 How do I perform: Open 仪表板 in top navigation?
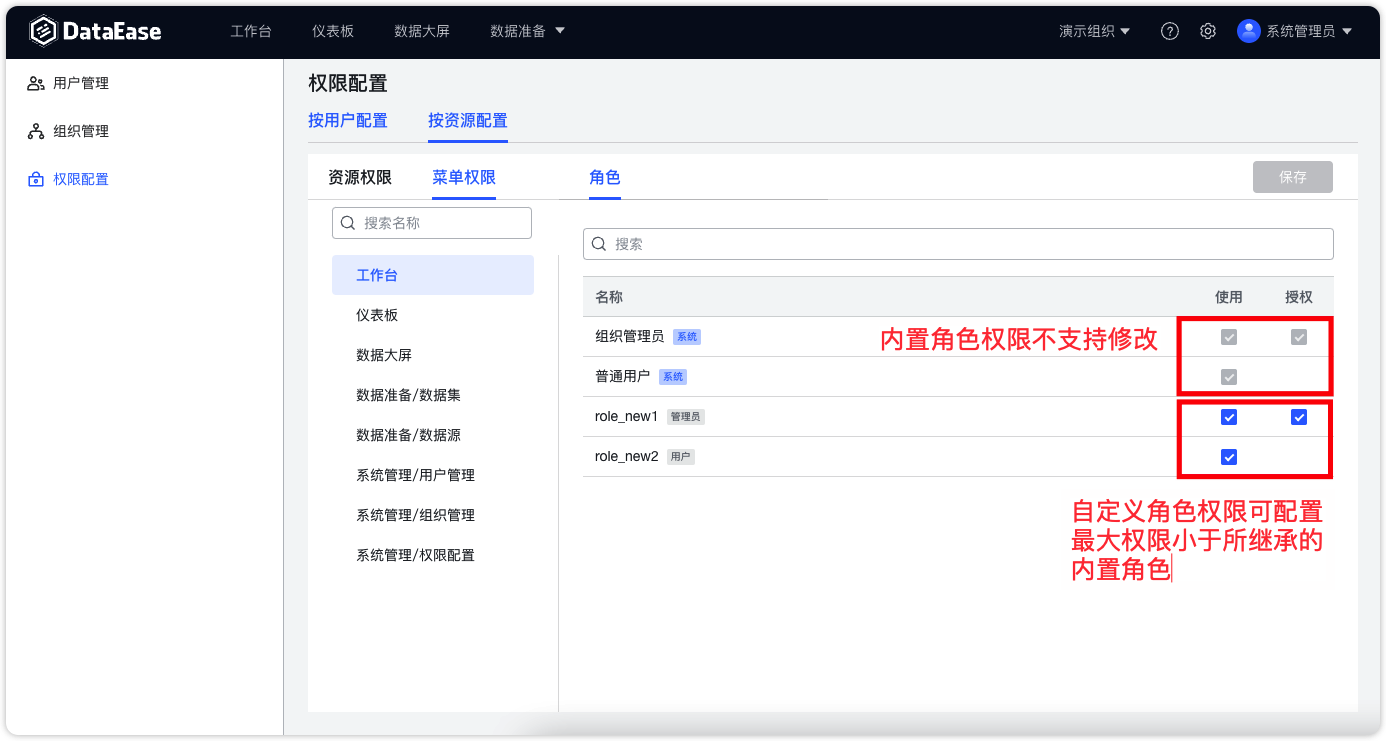tap(333, 31)
